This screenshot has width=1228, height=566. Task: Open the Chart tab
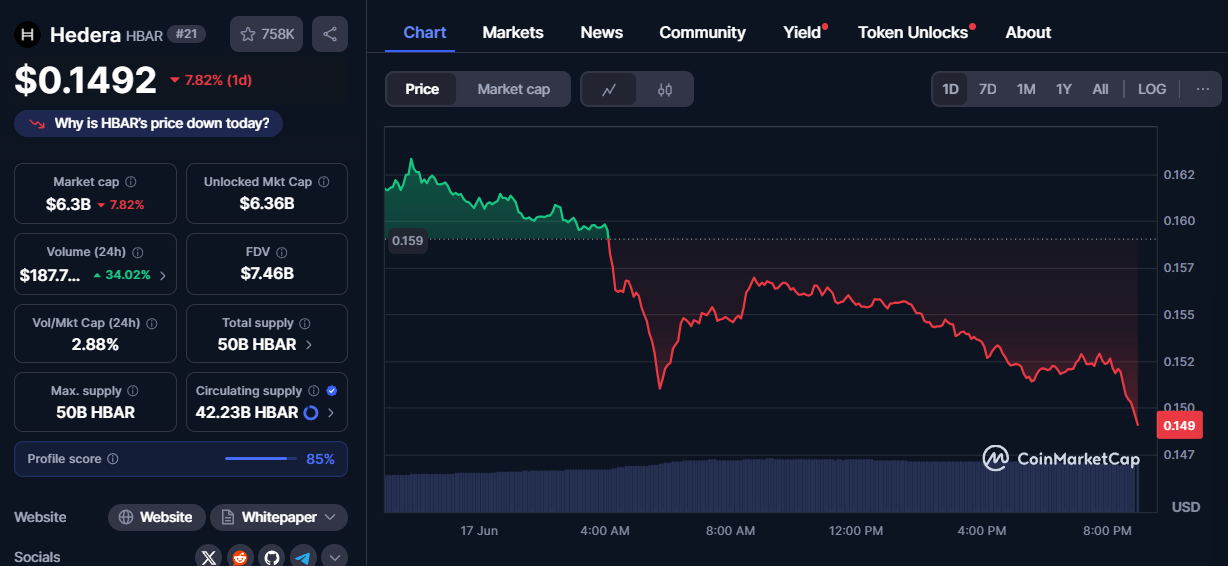click(x=425, y=32)
